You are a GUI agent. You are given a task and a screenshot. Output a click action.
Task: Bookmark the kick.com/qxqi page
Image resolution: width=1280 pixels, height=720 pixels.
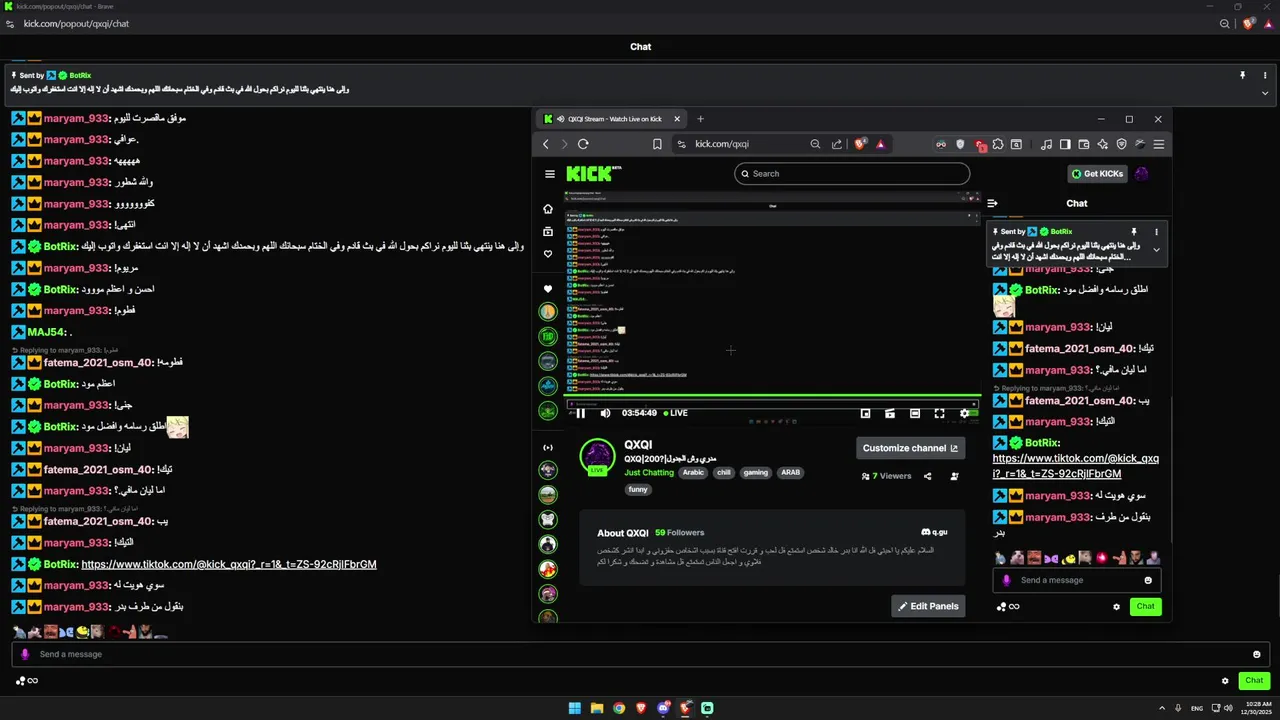pyautogui.click(x=657, y=144)
